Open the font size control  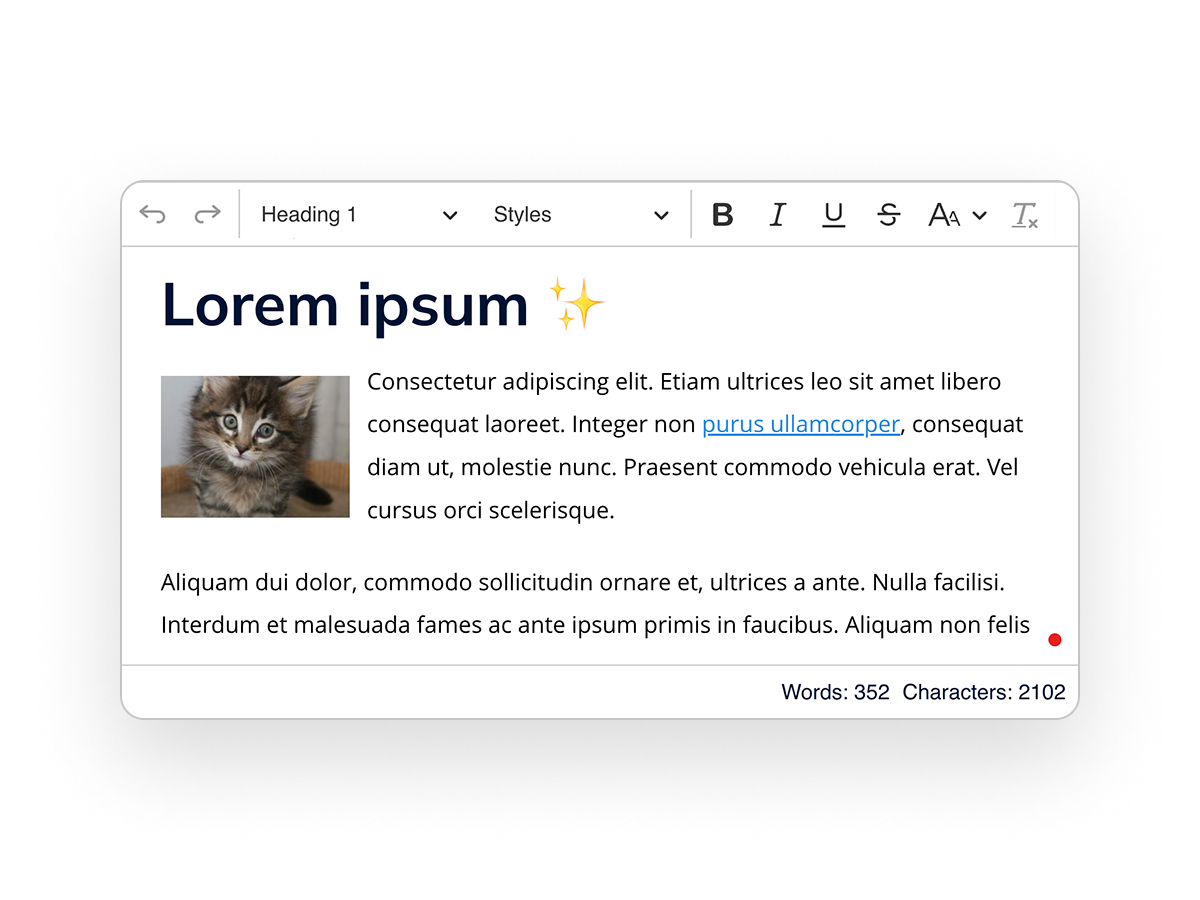click(944, 214)
